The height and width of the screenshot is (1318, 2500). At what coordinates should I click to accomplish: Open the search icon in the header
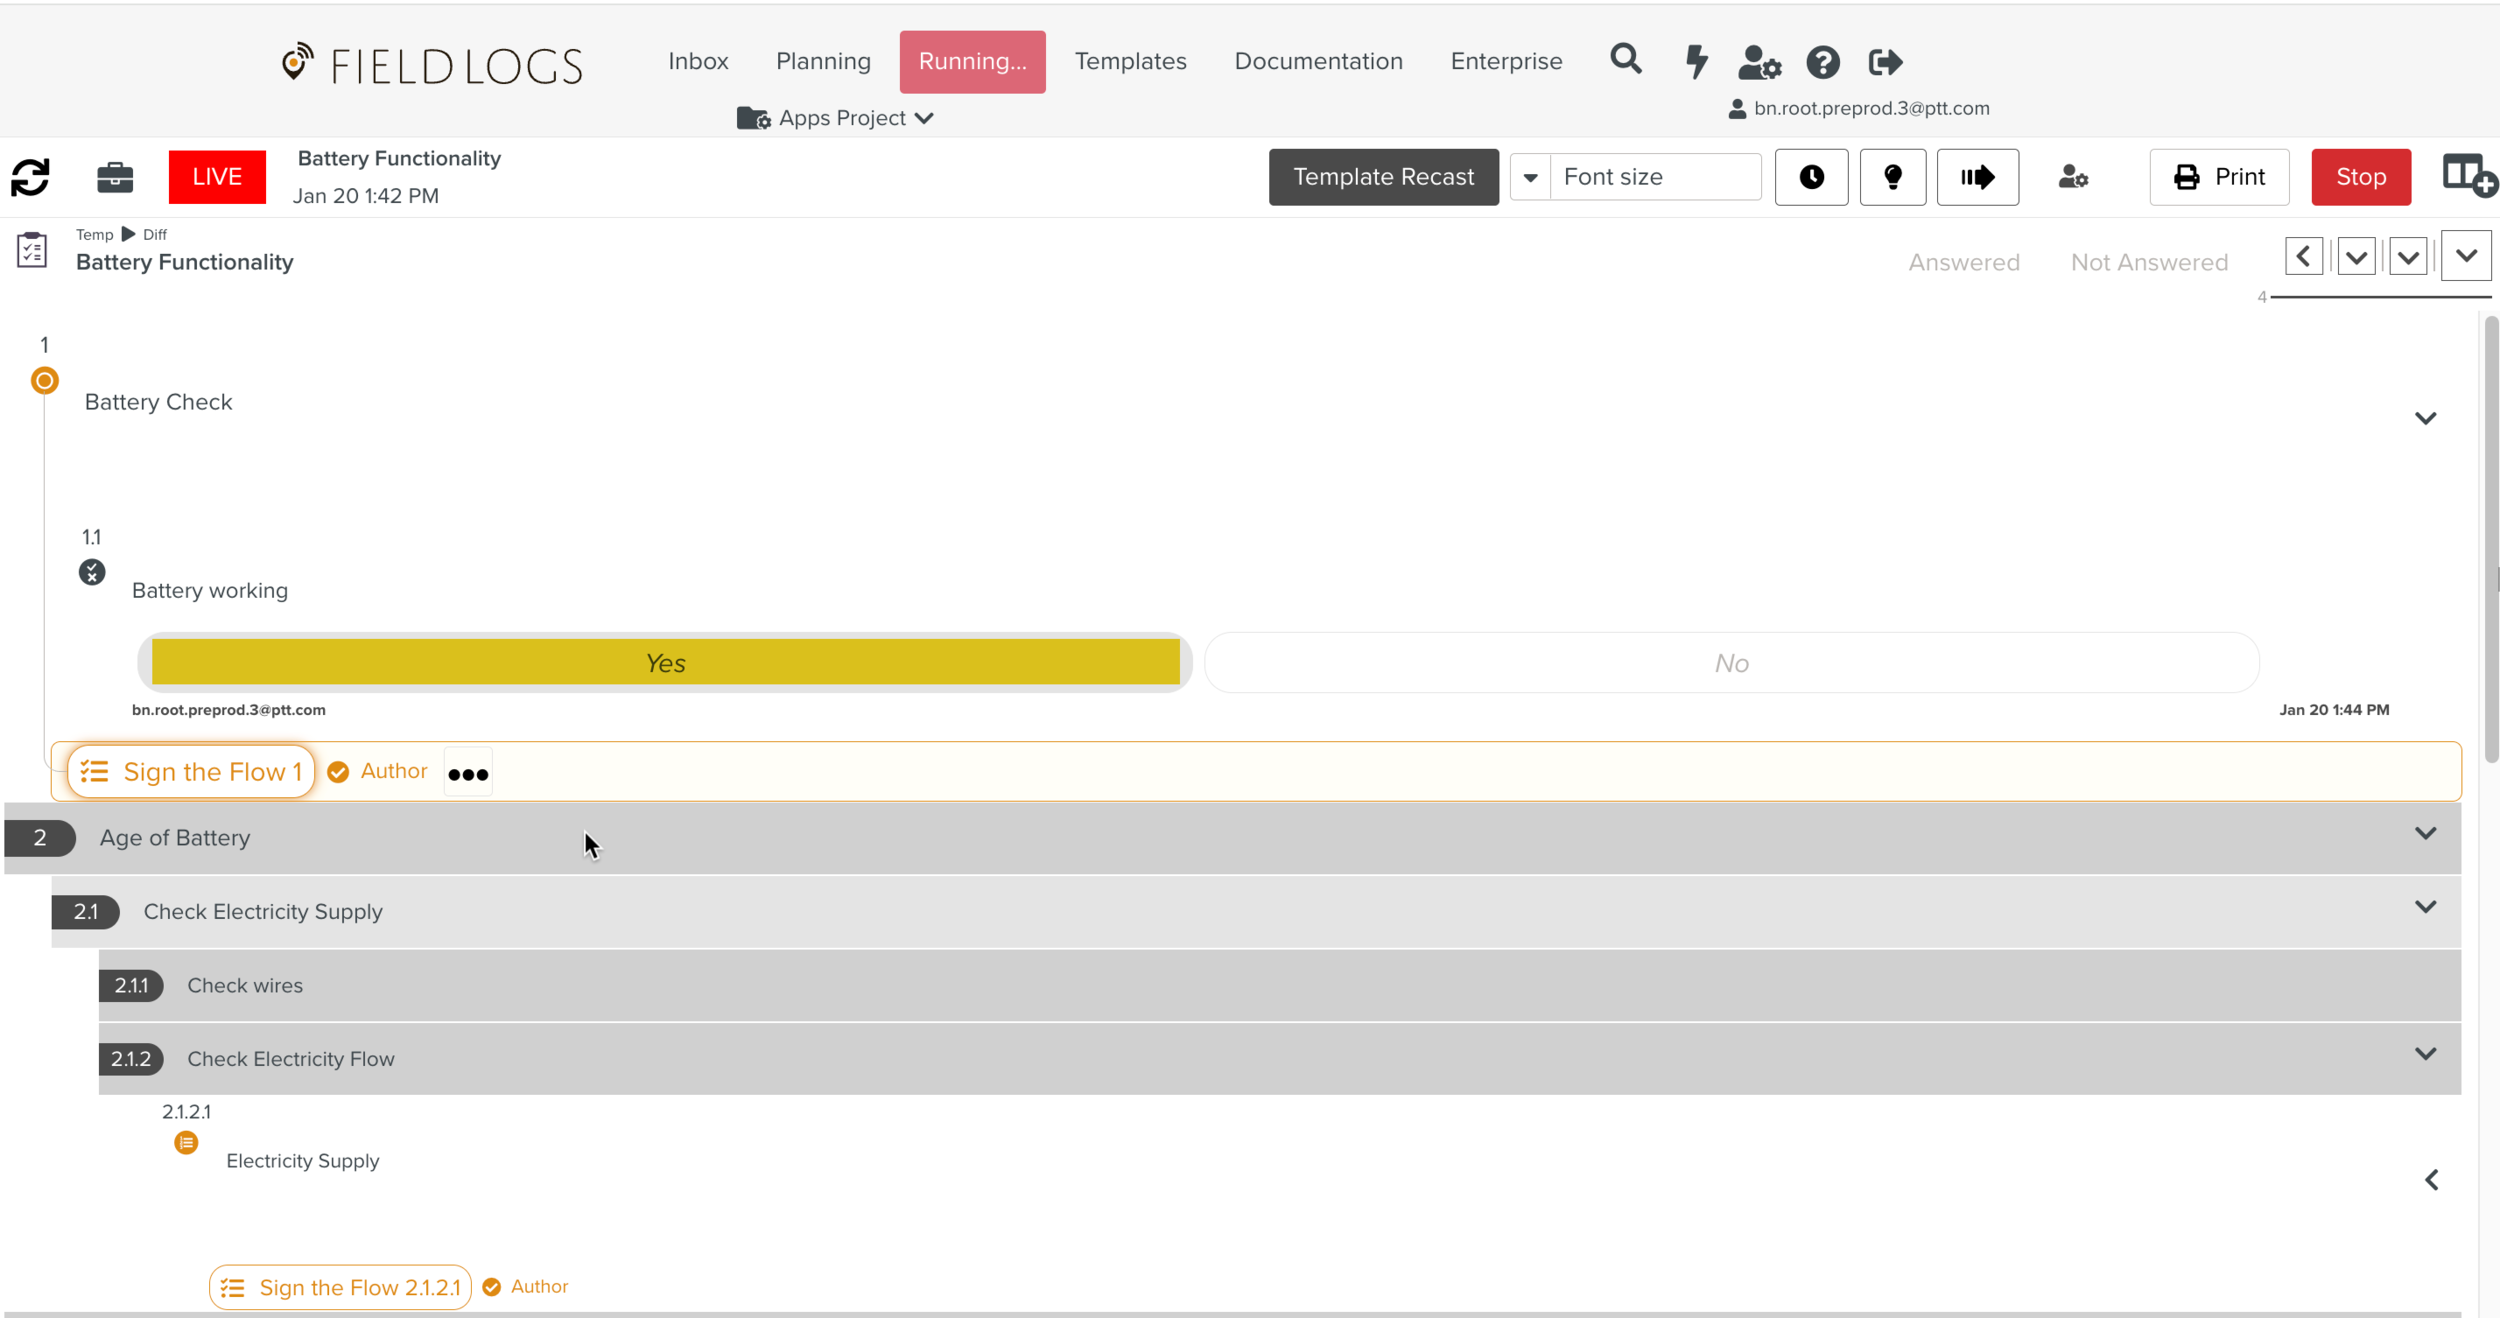point(1625,60)
